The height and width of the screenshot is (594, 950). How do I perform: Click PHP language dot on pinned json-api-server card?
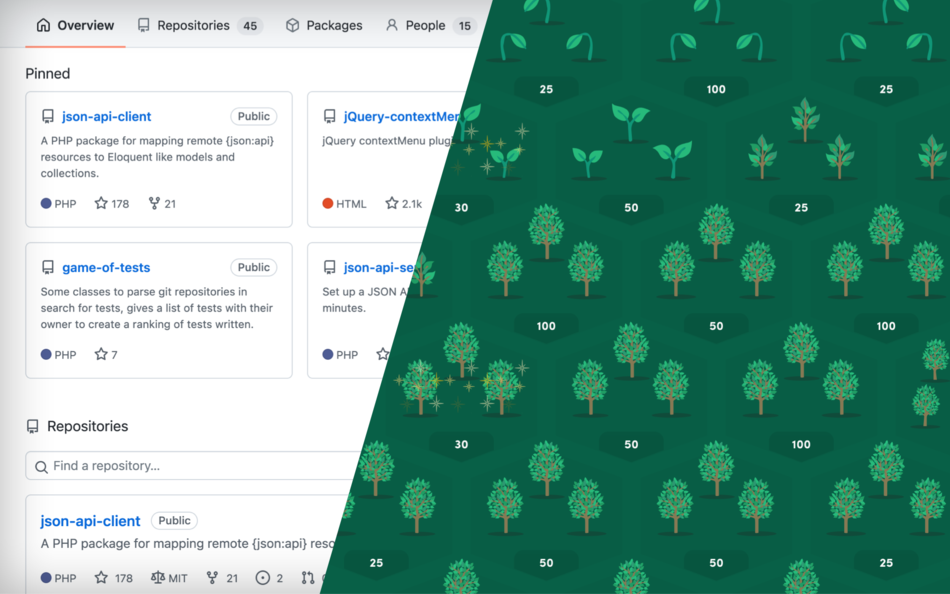[x=328, y=354]
